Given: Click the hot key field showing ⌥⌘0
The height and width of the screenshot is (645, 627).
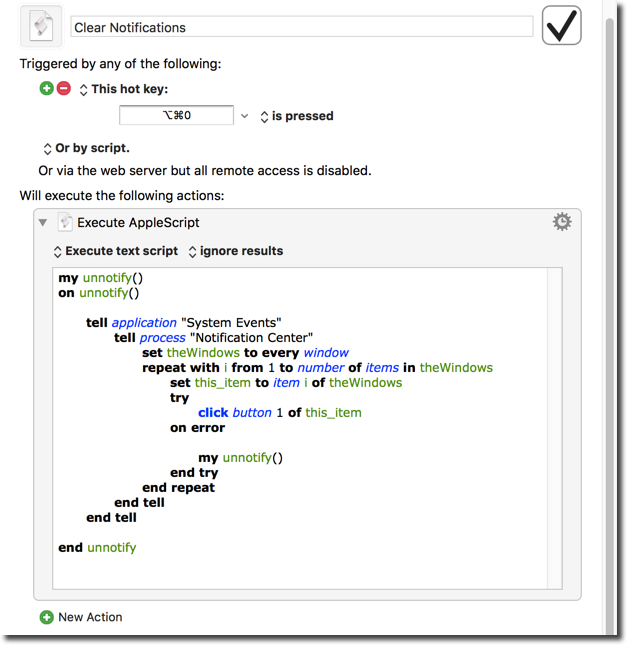Looking at the screenshot, I should [176, 115].
